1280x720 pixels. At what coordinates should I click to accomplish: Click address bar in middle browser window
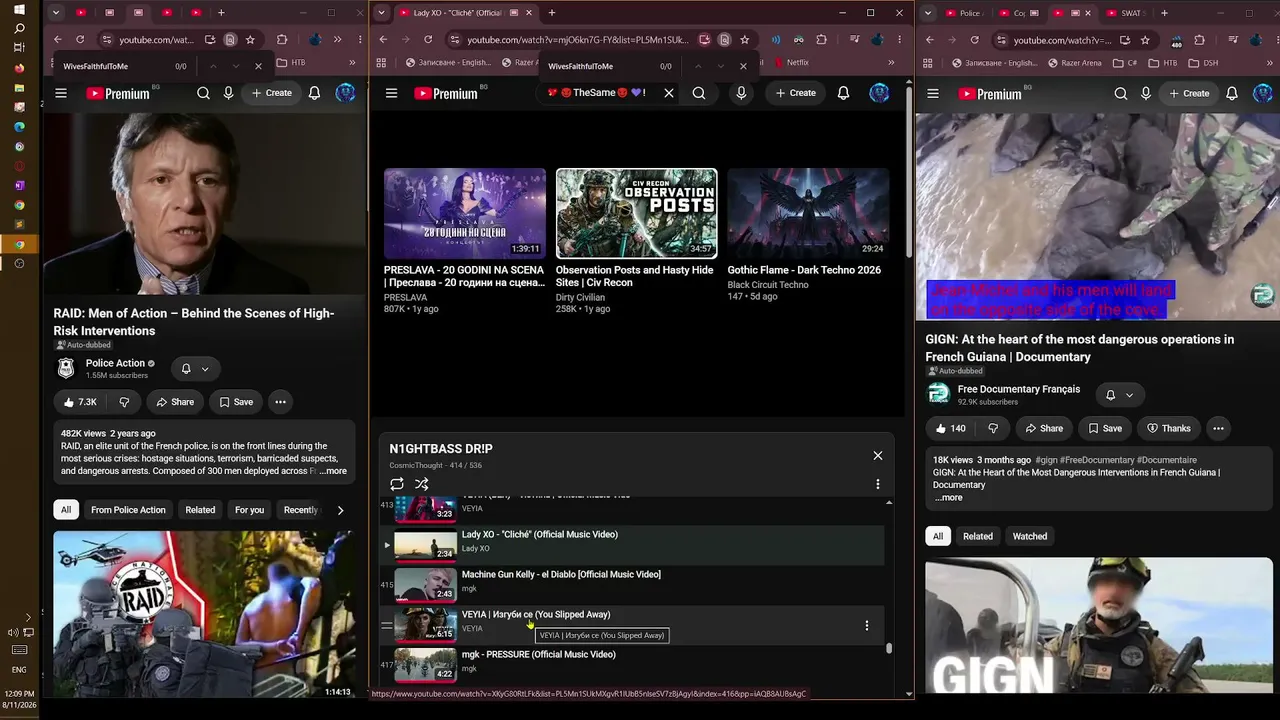pyautogui.click(x=578, y=40)
